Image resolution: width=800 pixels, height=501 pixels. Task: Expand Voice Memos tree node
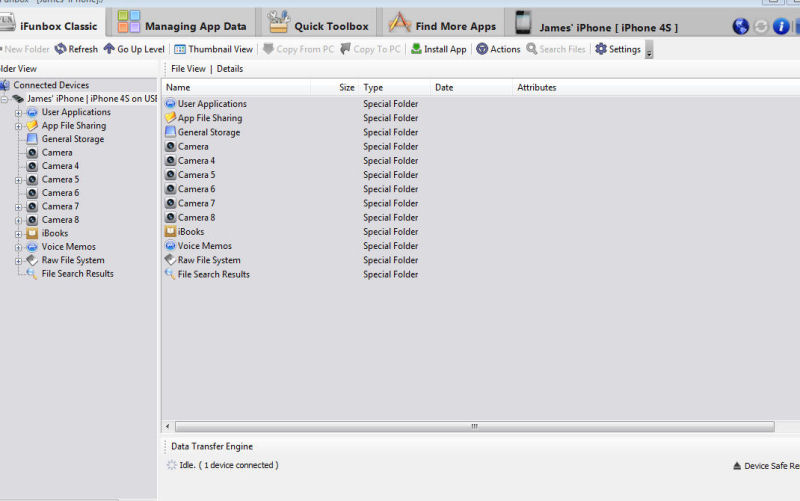tap(18, 247)
